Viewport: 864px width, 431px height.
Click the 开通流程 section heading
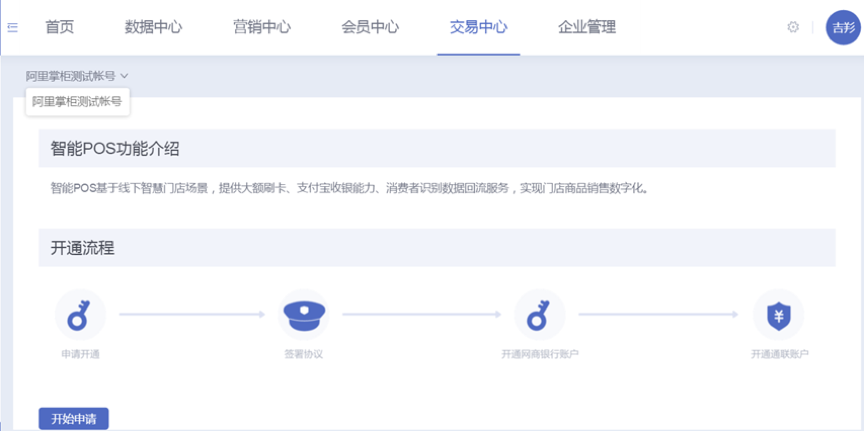pyautogui.click(x=83, y=248)
